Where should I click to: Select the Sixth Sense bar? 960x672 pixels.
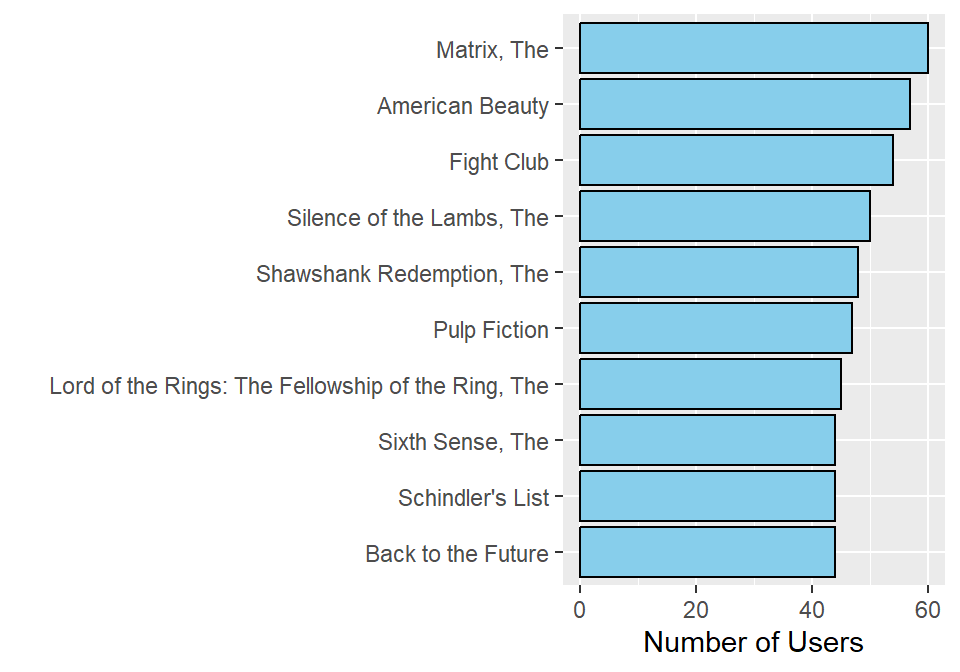click(707, 440)
